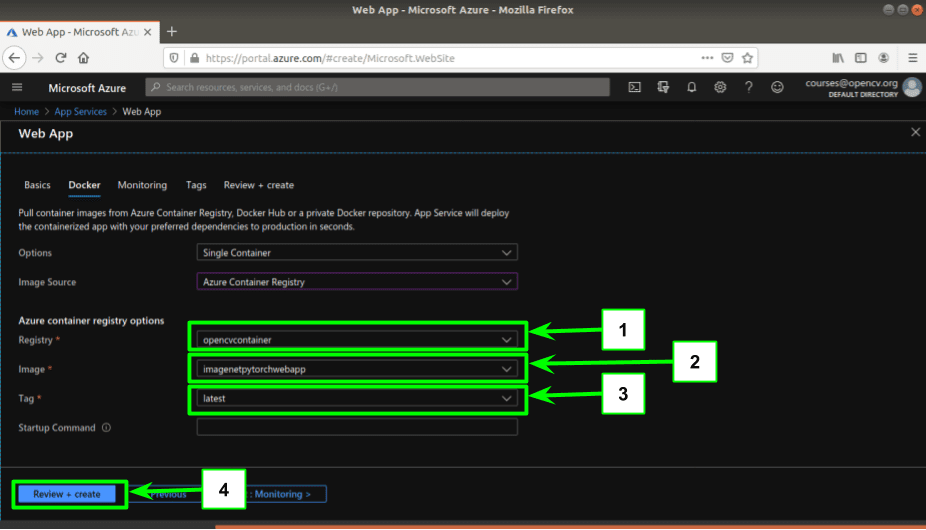926x530 pixels.
Task: Expand the Options Single Container dropdown
Action: 357,252
